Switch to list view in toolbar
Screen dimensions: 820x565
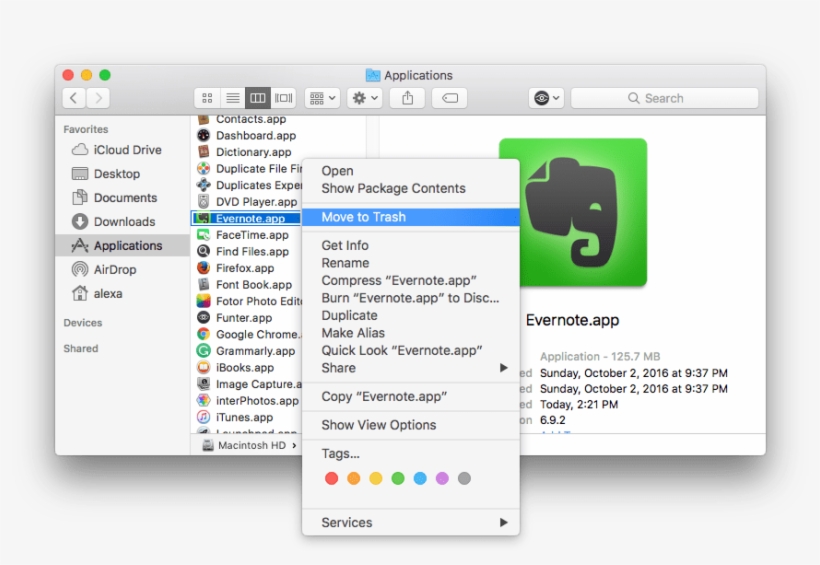(x=233, y=98)
